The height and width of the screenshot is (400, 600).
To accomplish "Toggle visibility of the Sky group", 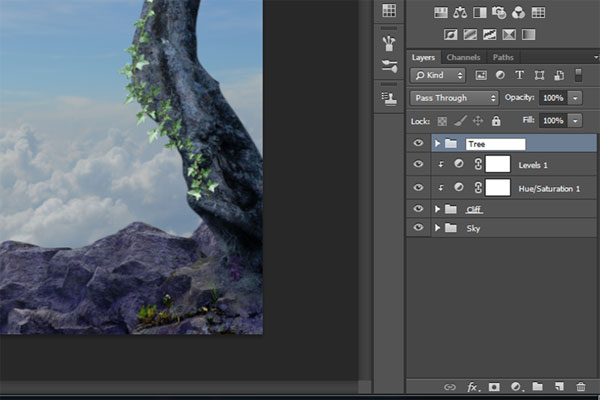I will point(418,228).
